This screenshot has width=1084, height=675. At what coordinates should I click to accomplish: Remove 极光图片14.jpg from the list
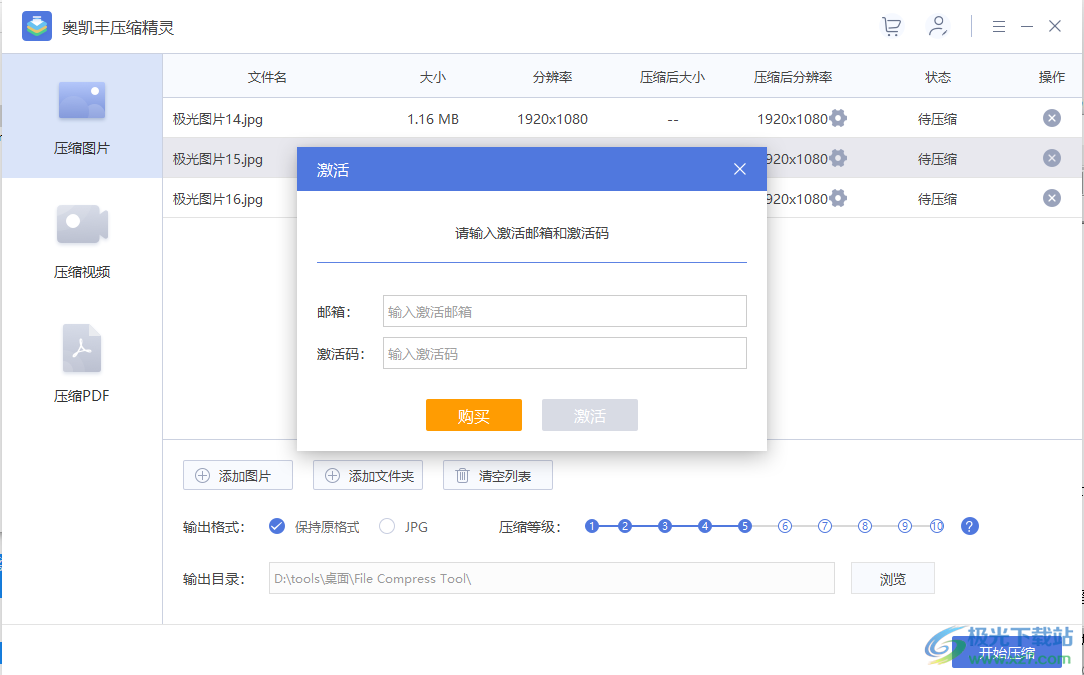1052,118
